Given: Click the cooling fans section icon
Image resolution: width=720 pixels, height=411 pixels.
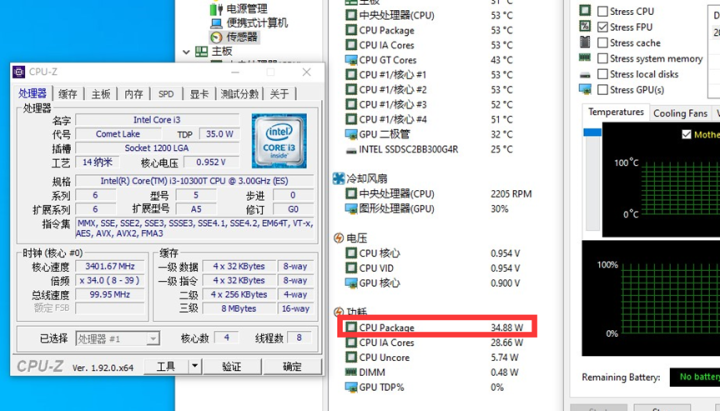Looking at the screenshot, I should (339, 178).
